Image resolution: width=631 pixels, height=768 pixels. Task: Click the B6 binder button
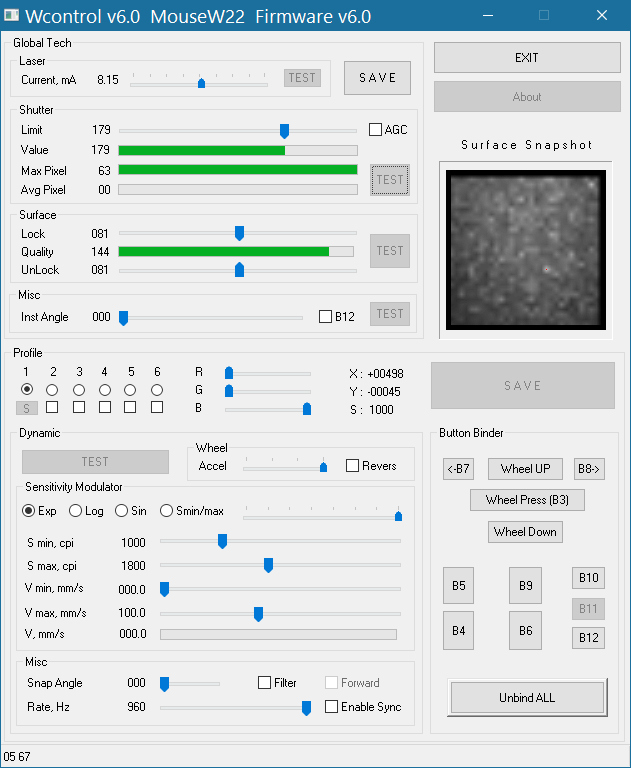point(525,630)
